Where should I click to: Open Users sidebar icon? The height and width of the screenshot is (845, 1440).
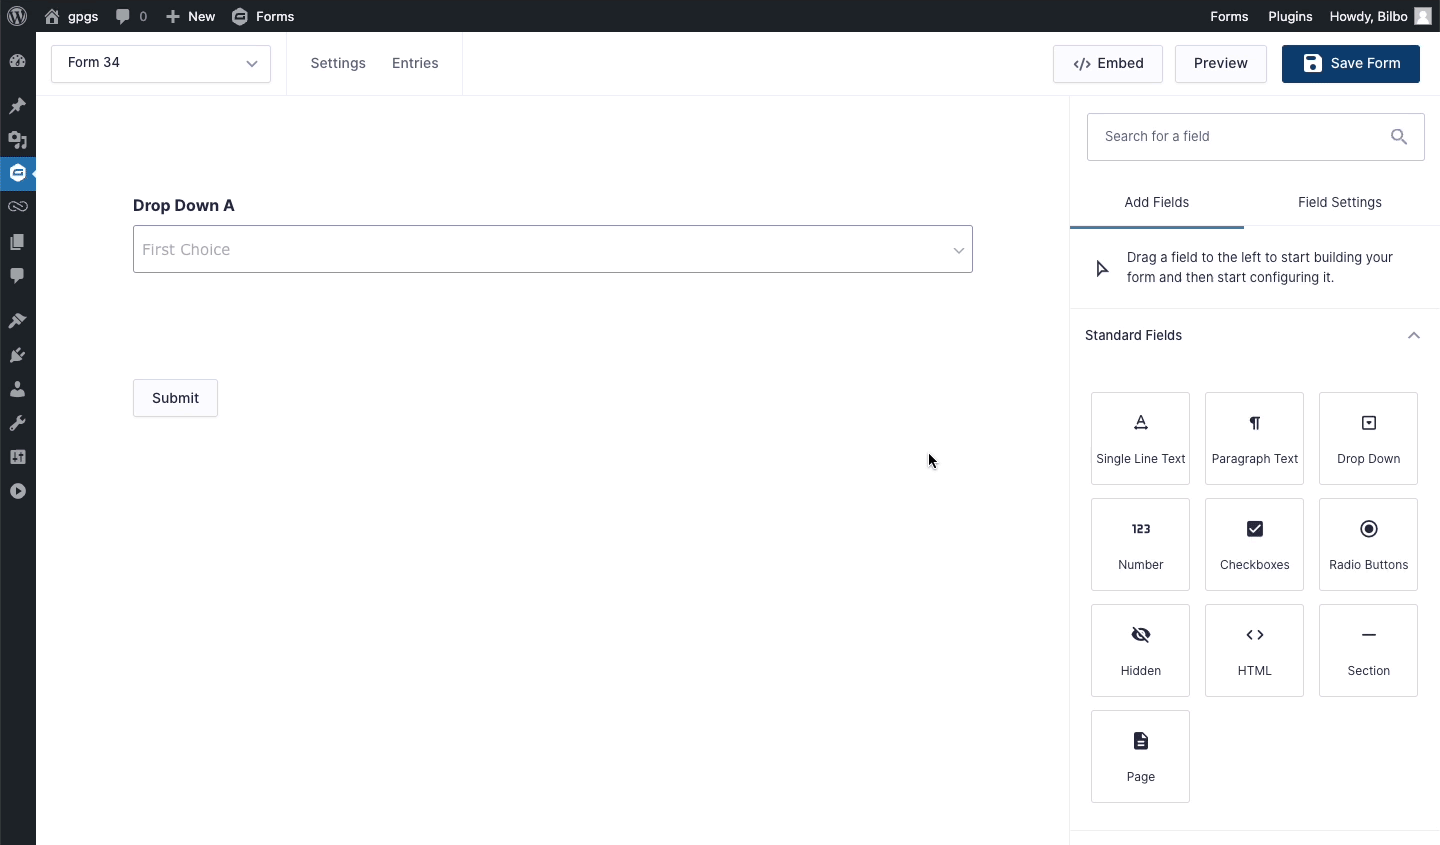[x=17, y=389]
